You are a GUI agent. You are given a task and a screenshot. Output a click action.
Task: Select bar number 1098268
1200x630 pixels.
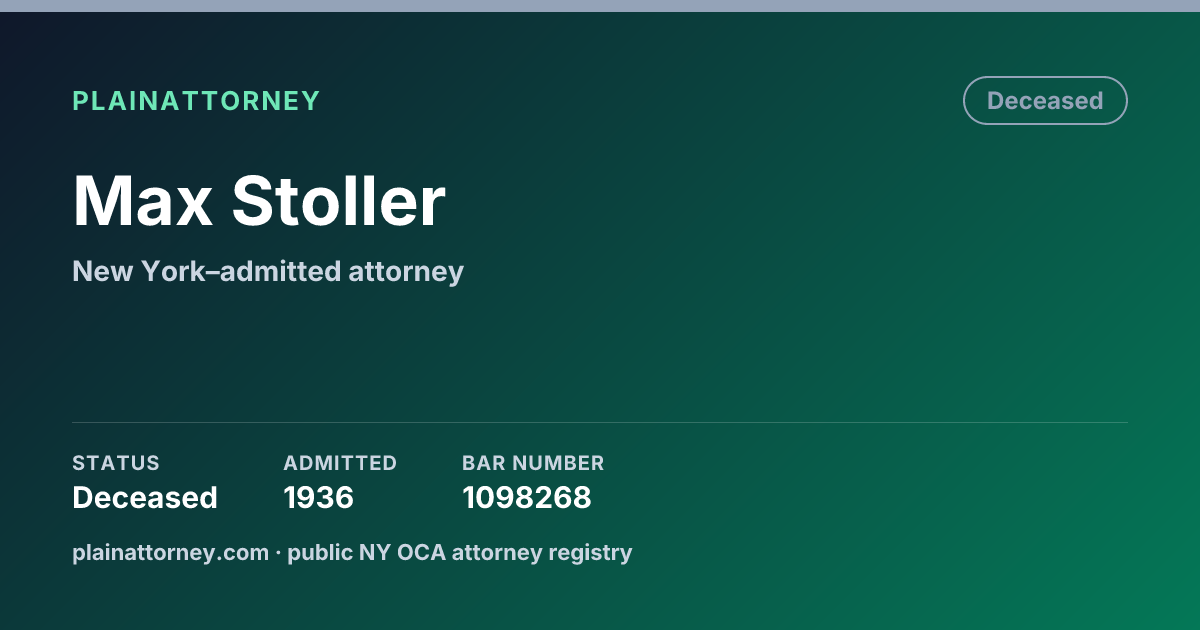[x=527, y=498]
